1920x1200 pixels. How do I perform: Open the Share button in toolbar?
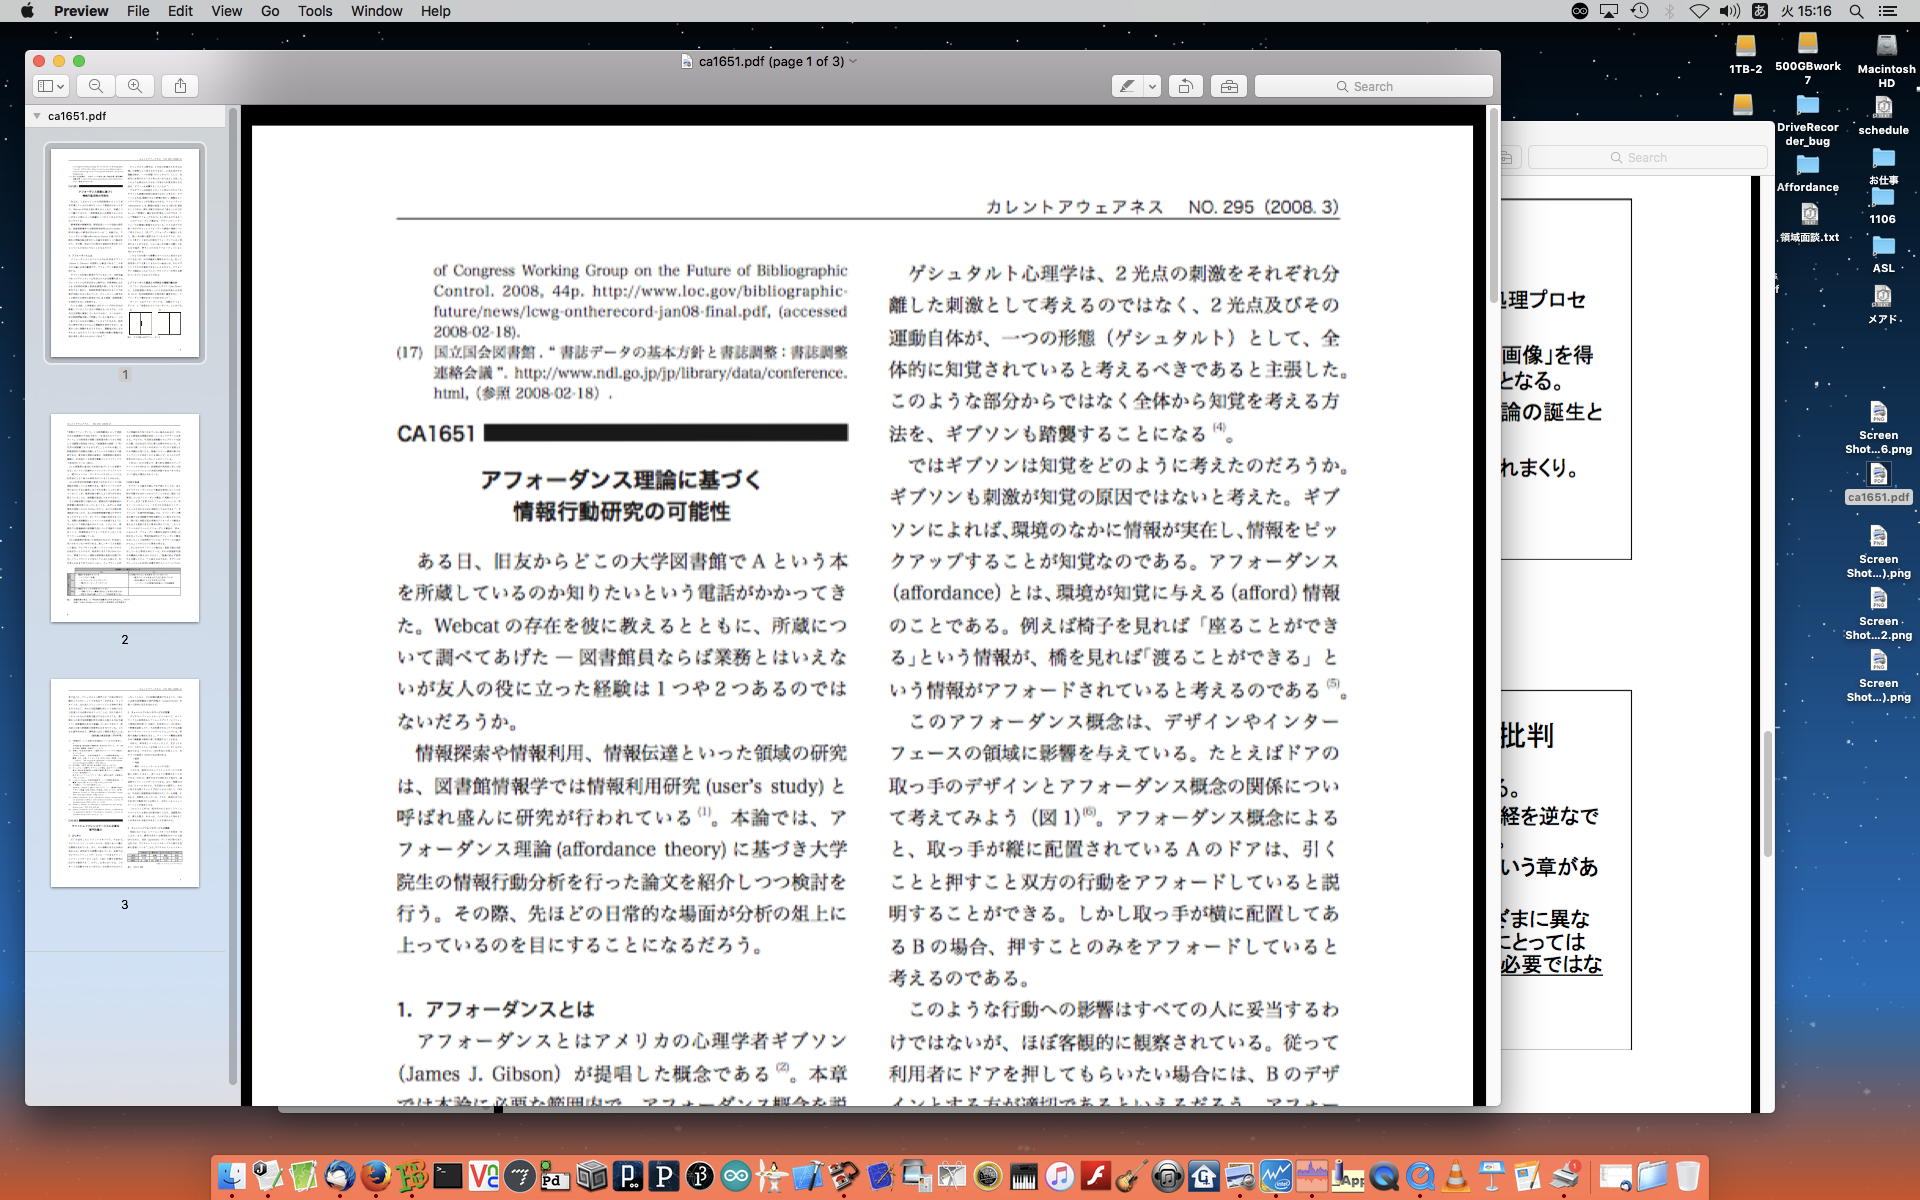click(x=180, y=86)
